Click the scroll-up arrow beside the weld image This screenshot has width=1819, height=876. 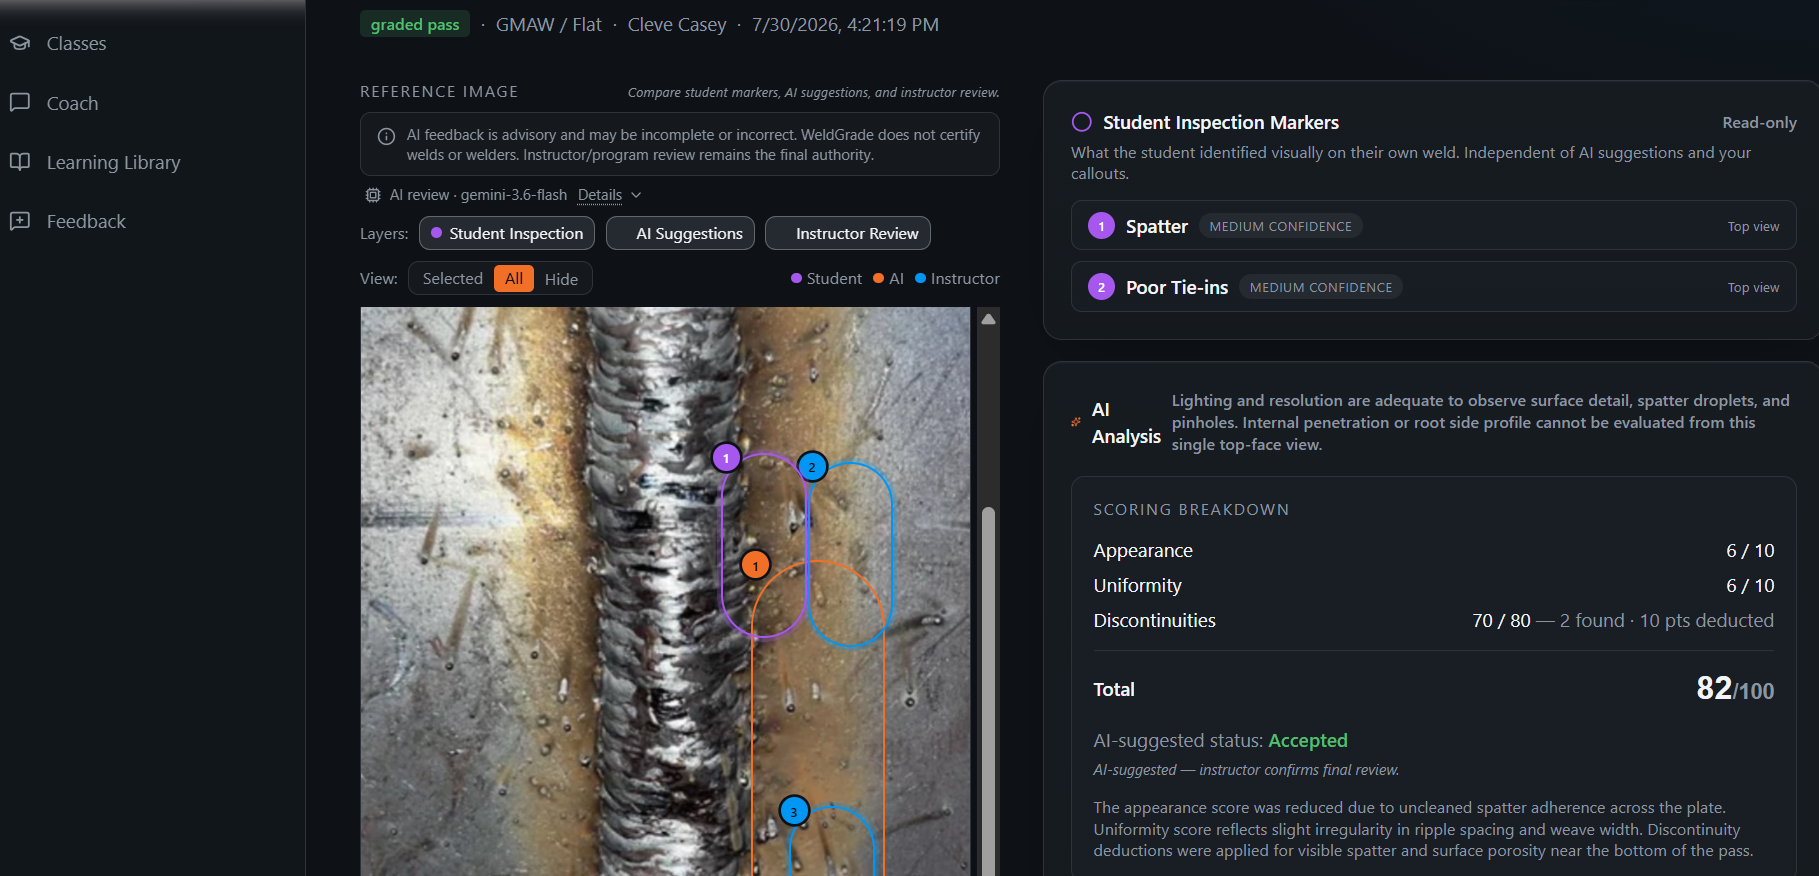click(x=988, y=319)
